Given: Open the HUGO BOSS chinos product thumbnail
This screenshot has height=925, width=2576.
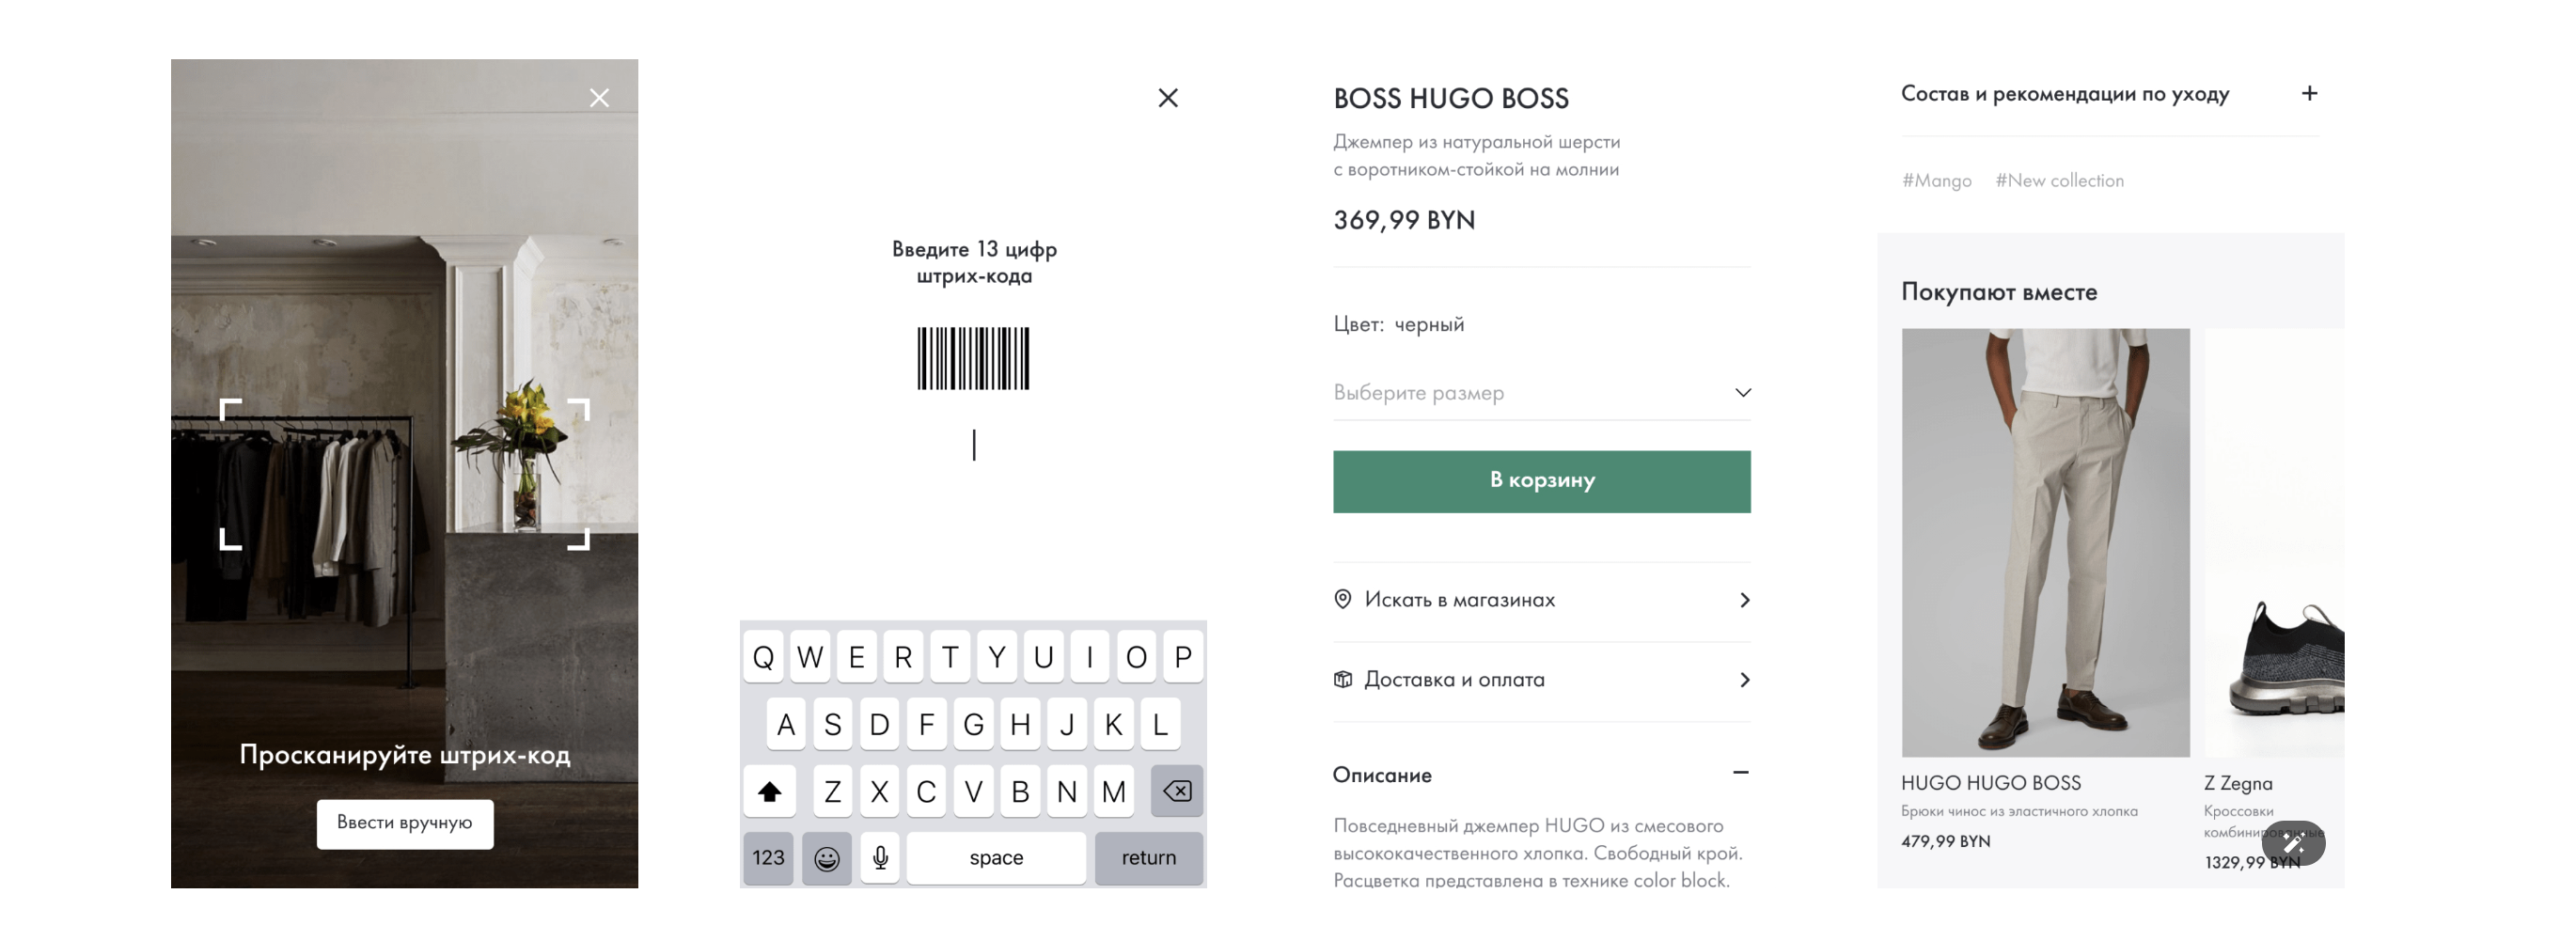Looking at the screenshot, I should pos(2045,542).
